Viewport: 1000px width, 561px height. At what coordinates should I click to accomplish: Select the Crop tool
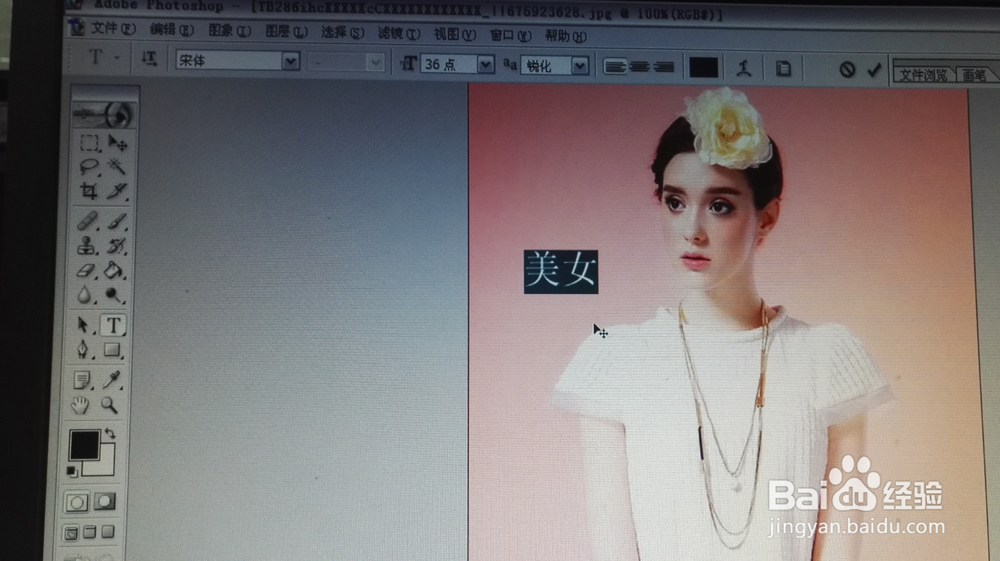(x=88, y=191)
